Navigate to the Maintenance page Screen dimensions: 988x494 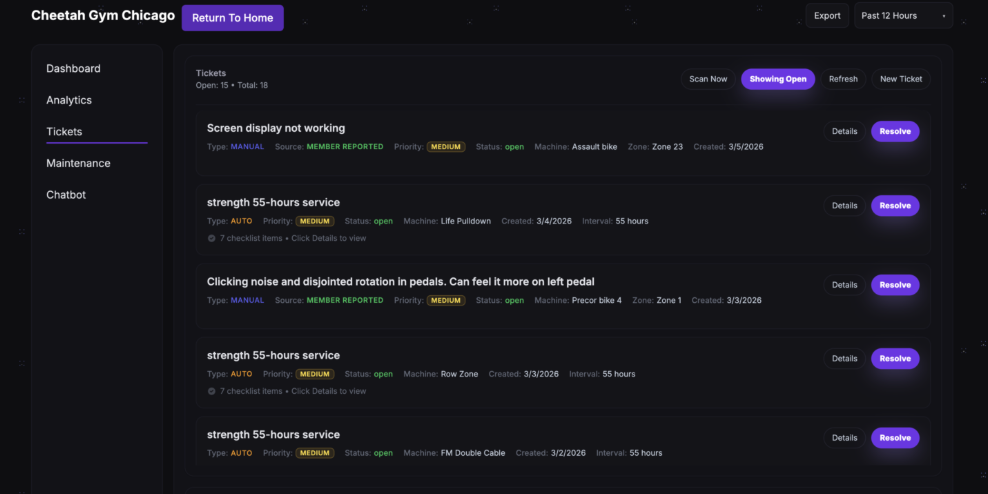pos(78,163)
